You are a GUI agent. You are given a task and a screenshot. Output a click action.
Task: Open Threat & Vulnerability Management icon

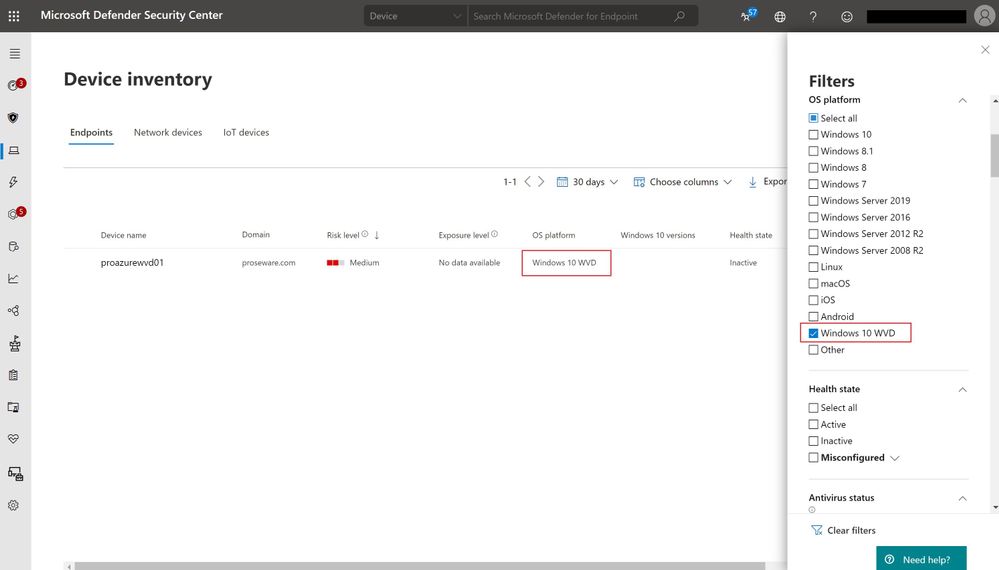coord(15,343)
